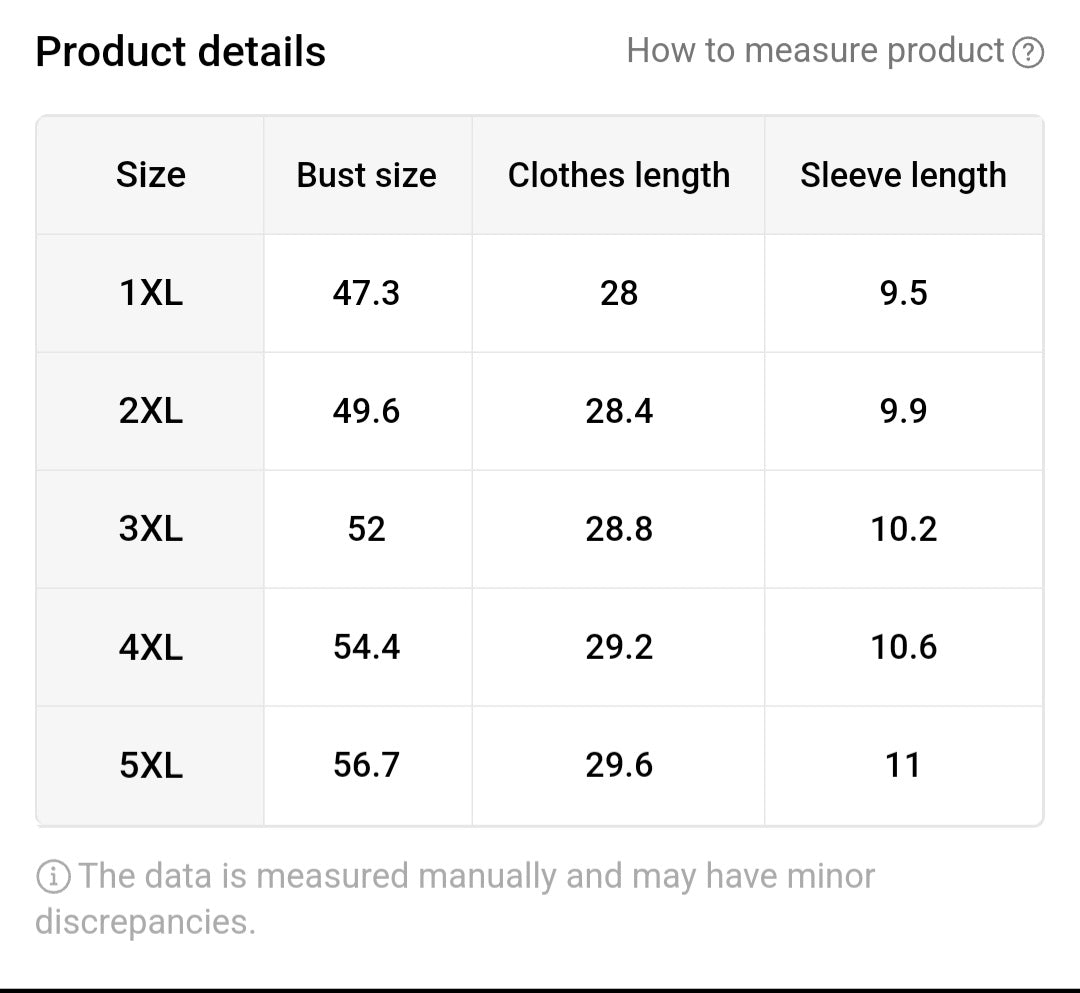Click the black bar at screen bottom
The image size is (1080, 993).
[x=540, y=988]
